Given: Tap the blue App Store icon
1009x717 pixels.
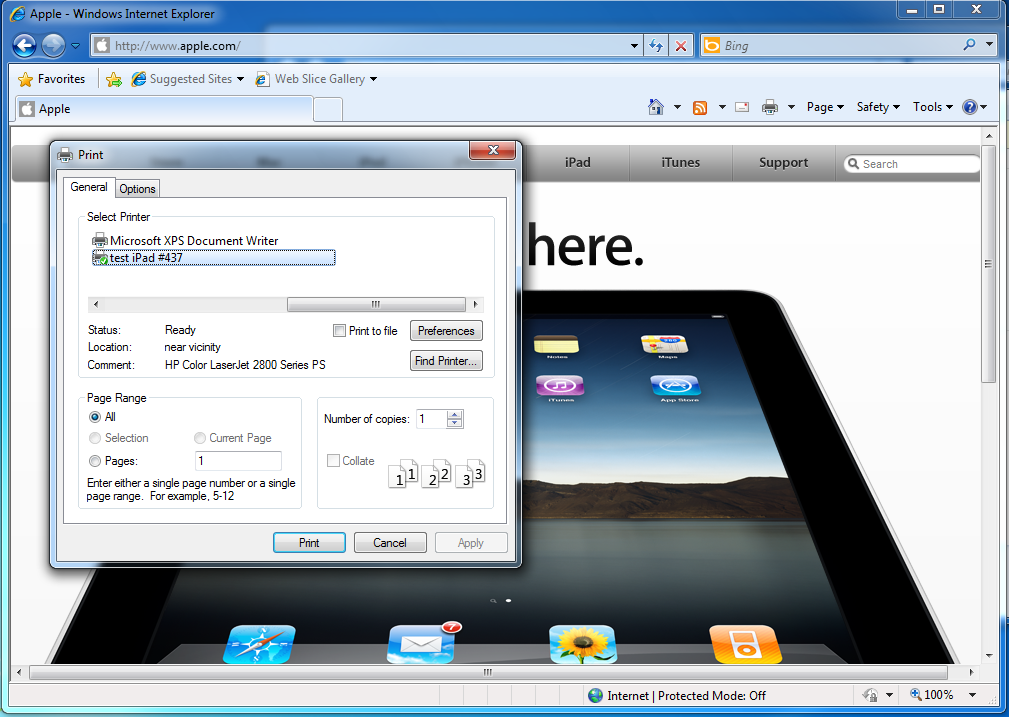Looking at the screenshot, I should [675, 386].
